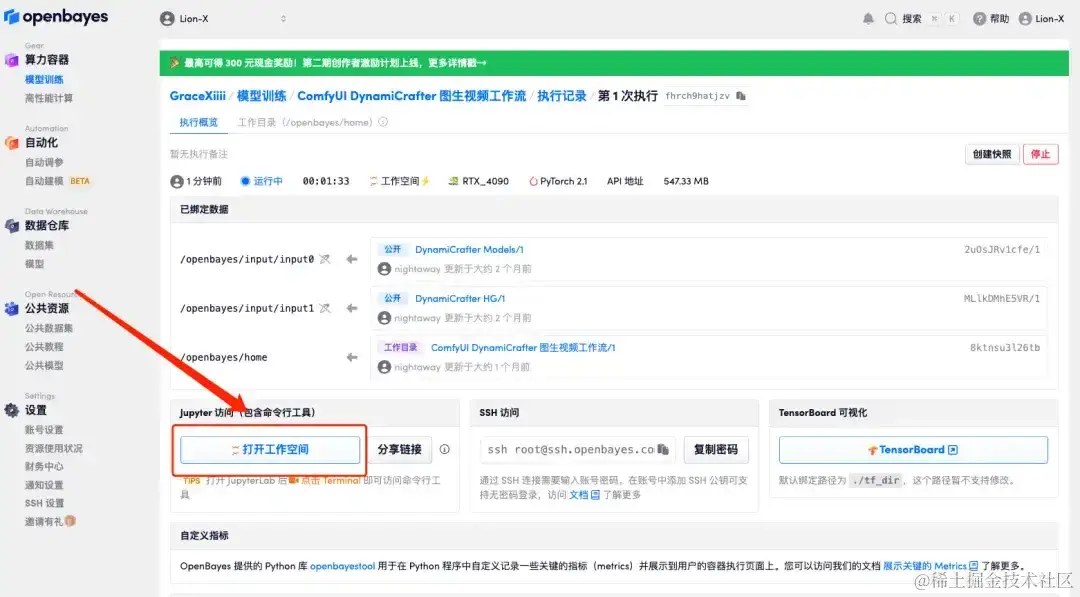
Task: Open 财务中心 in the sidebar
Action: [x=44, y=466]
